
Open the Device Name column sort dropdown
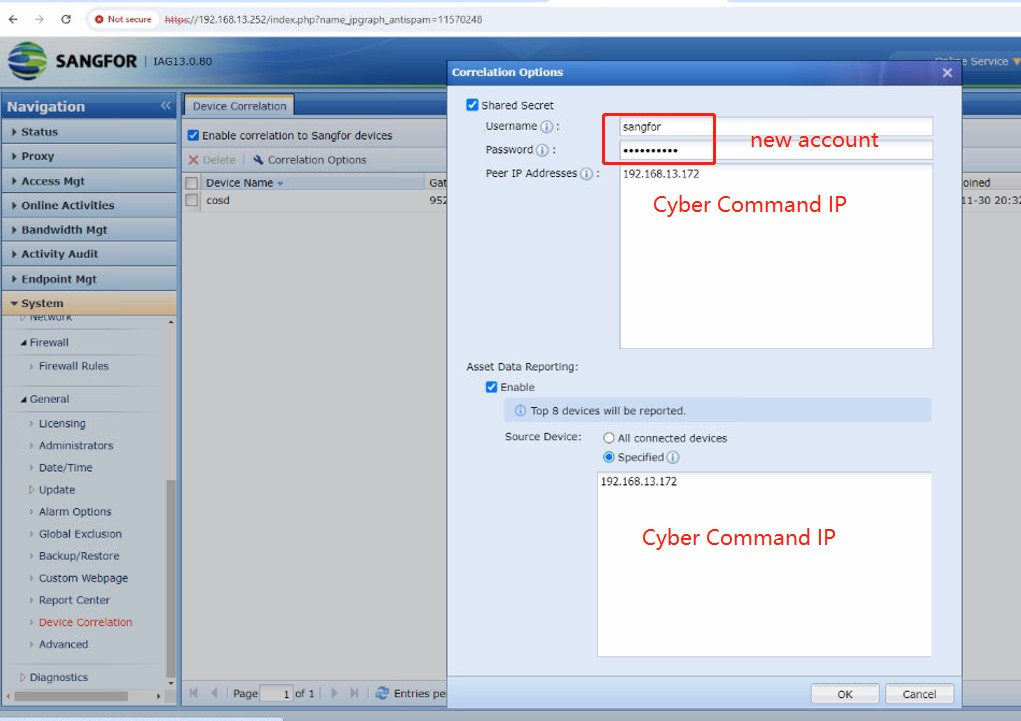point(281,184)
